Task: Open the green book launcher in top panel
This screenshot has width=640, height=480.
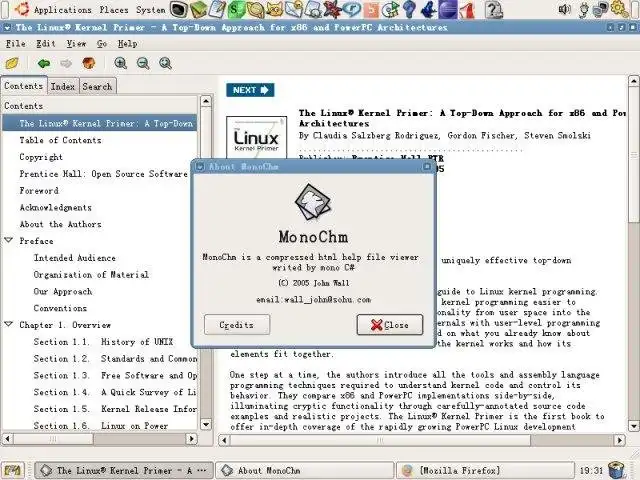Action: pyautogui.click(x=198, y=9)
